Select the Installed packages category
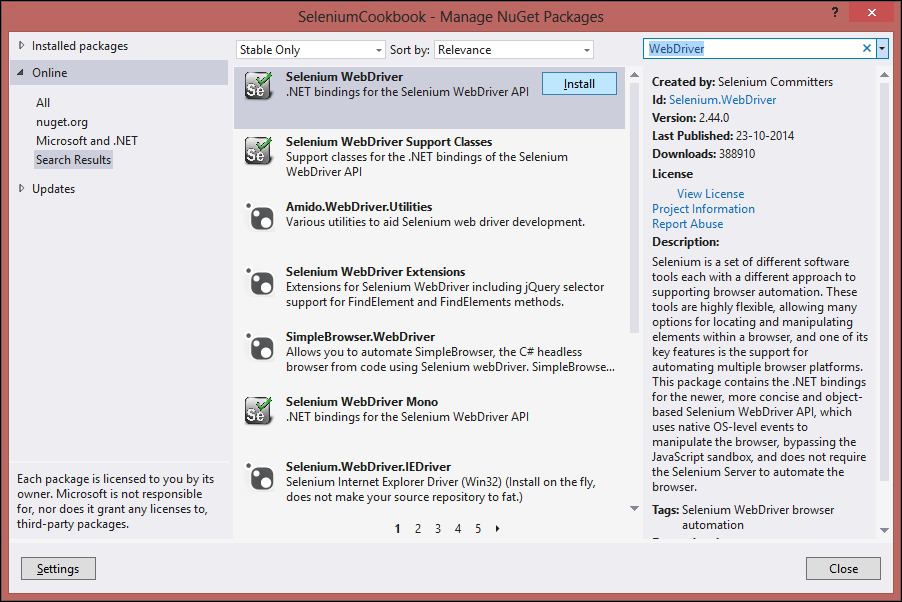This screenshot has height=602, width=902. coord(80,46)
